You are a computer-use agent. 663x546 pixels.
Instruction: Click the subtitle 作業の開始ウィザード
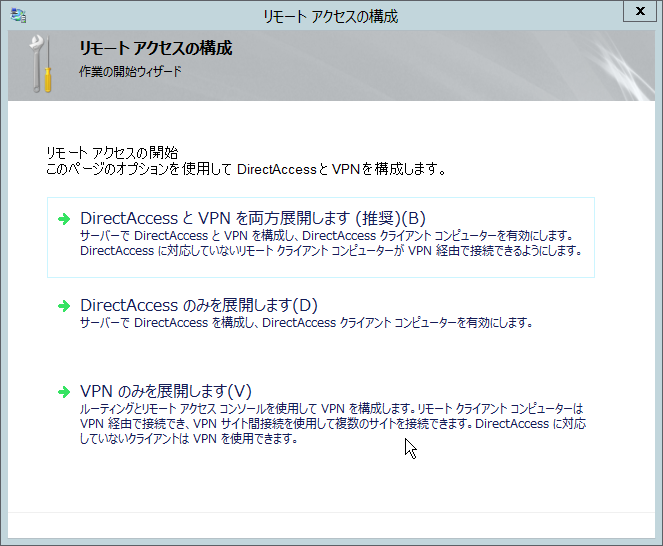[130, 71]
